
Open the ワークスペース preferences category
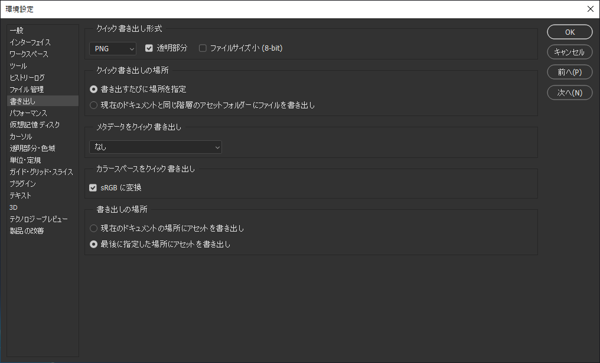coord(29,54)
